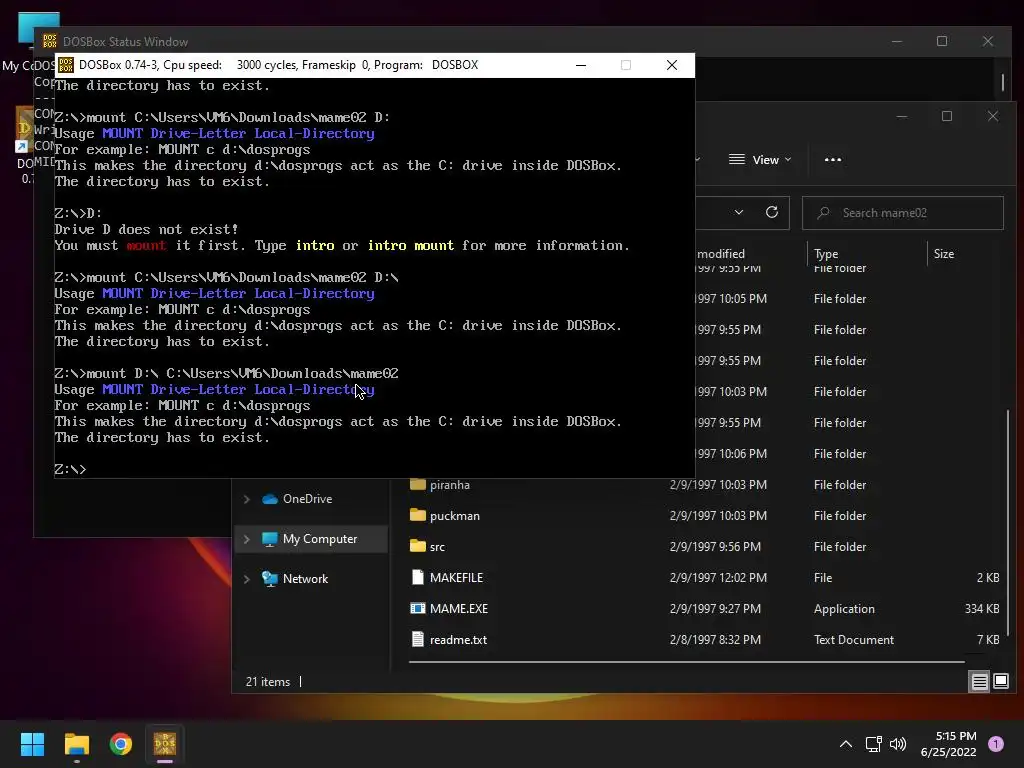
Task: Click the DOSBox window title bar icon
Action: point(65,65)
